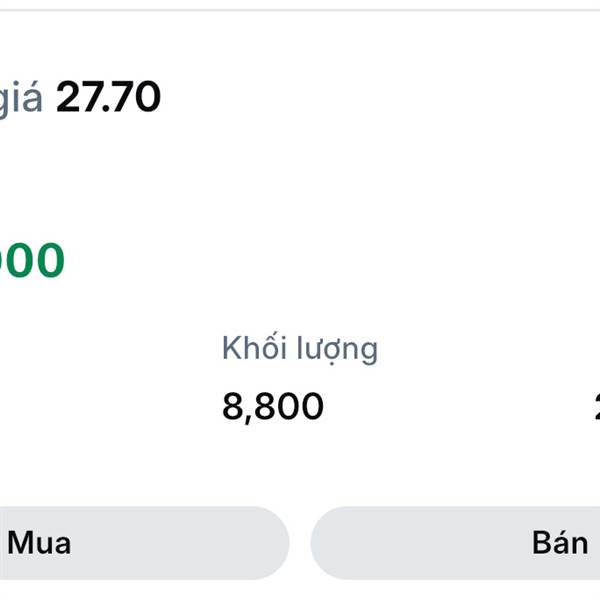
Task: Click the grey area left of Bán text
Action: coord(420,543)
